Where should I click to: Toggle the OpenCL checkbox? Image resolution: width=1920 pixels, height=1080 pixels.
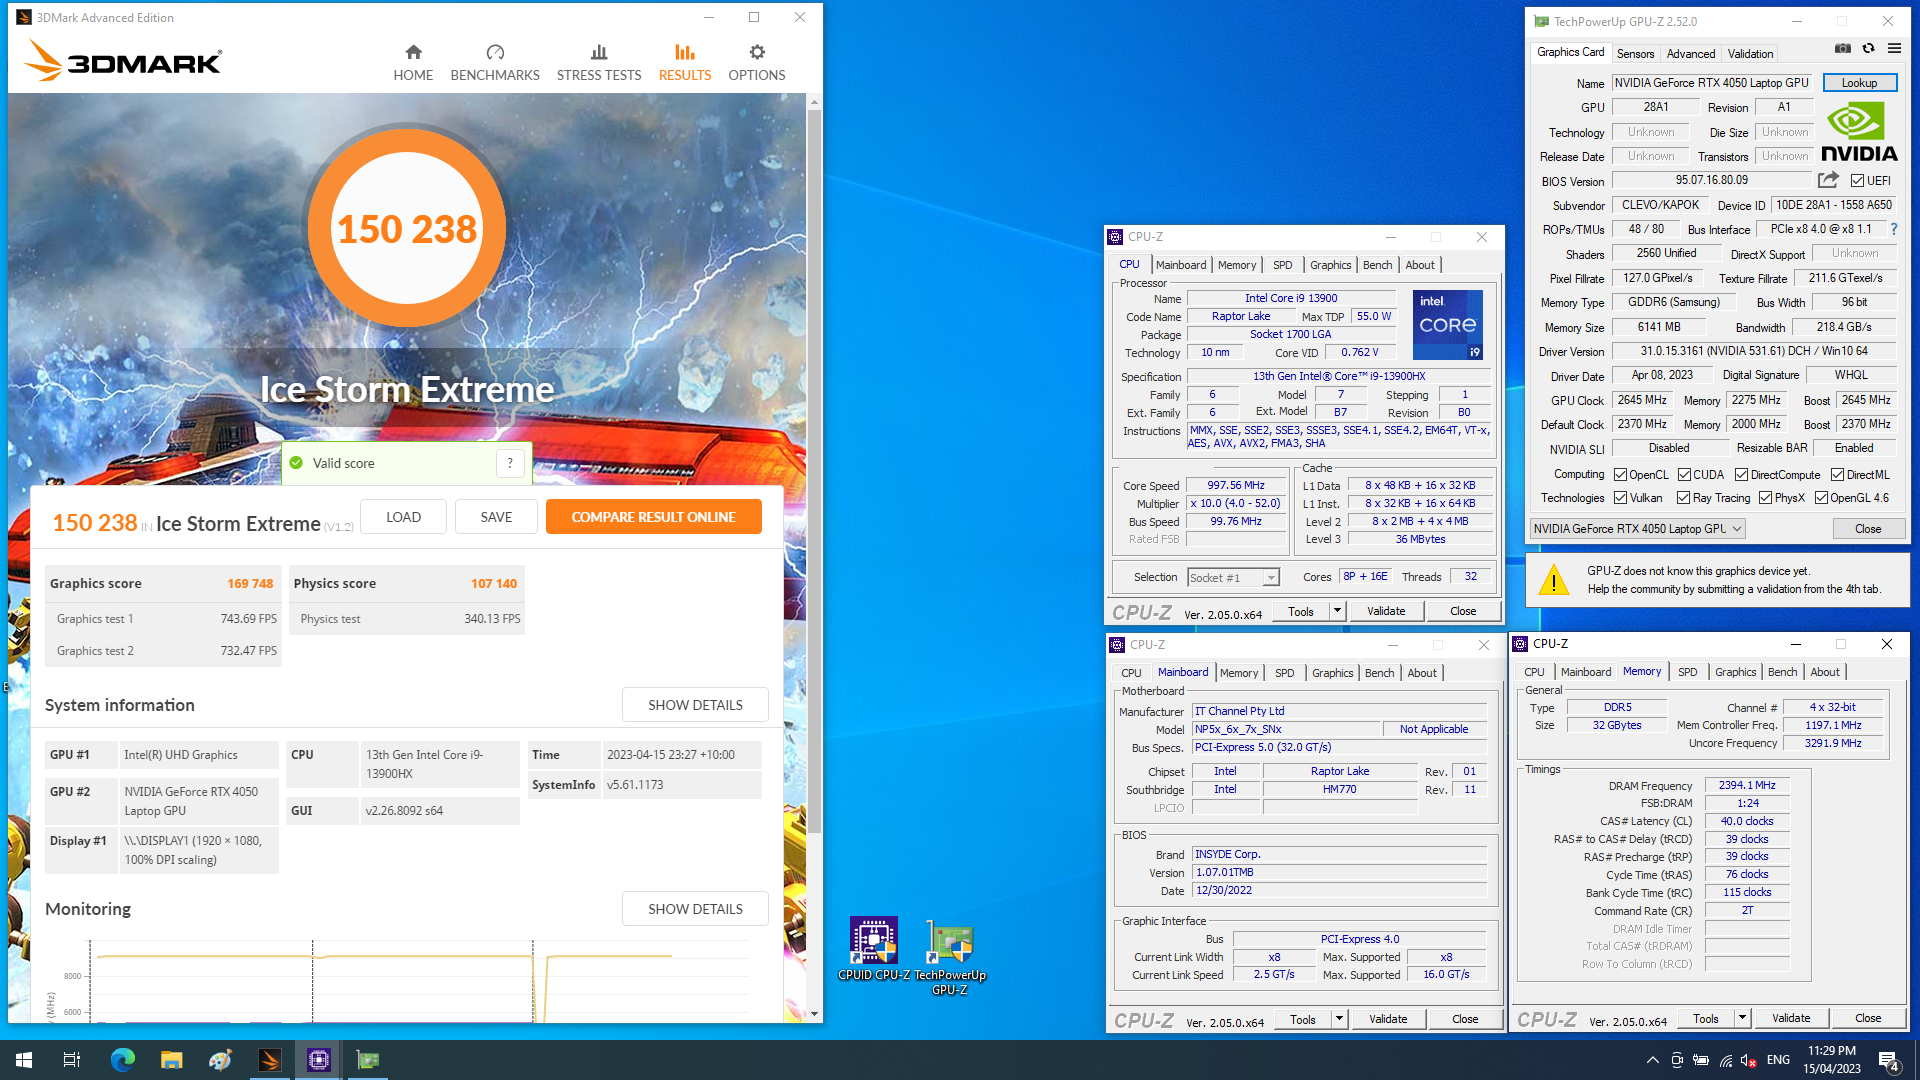click(1620, 475)
